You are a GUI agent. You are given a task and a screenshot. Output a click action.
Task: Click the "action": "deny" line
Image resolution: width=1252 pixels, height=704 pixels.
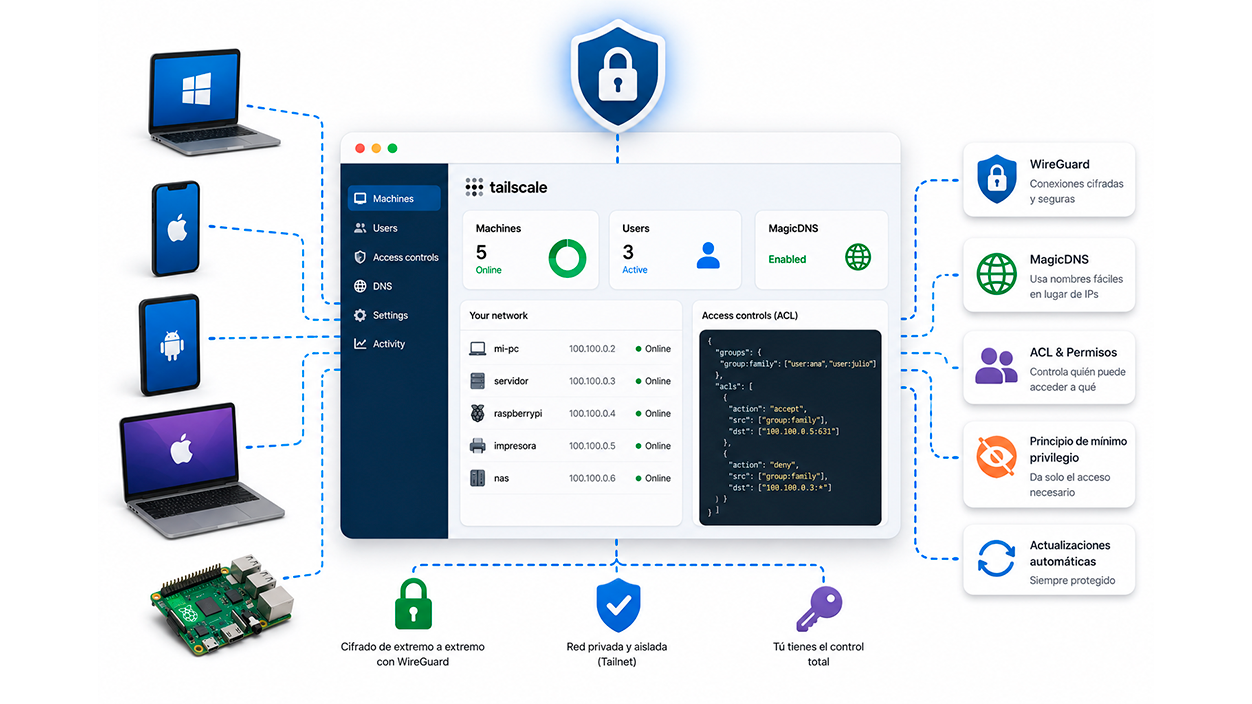tap(763, 465)
